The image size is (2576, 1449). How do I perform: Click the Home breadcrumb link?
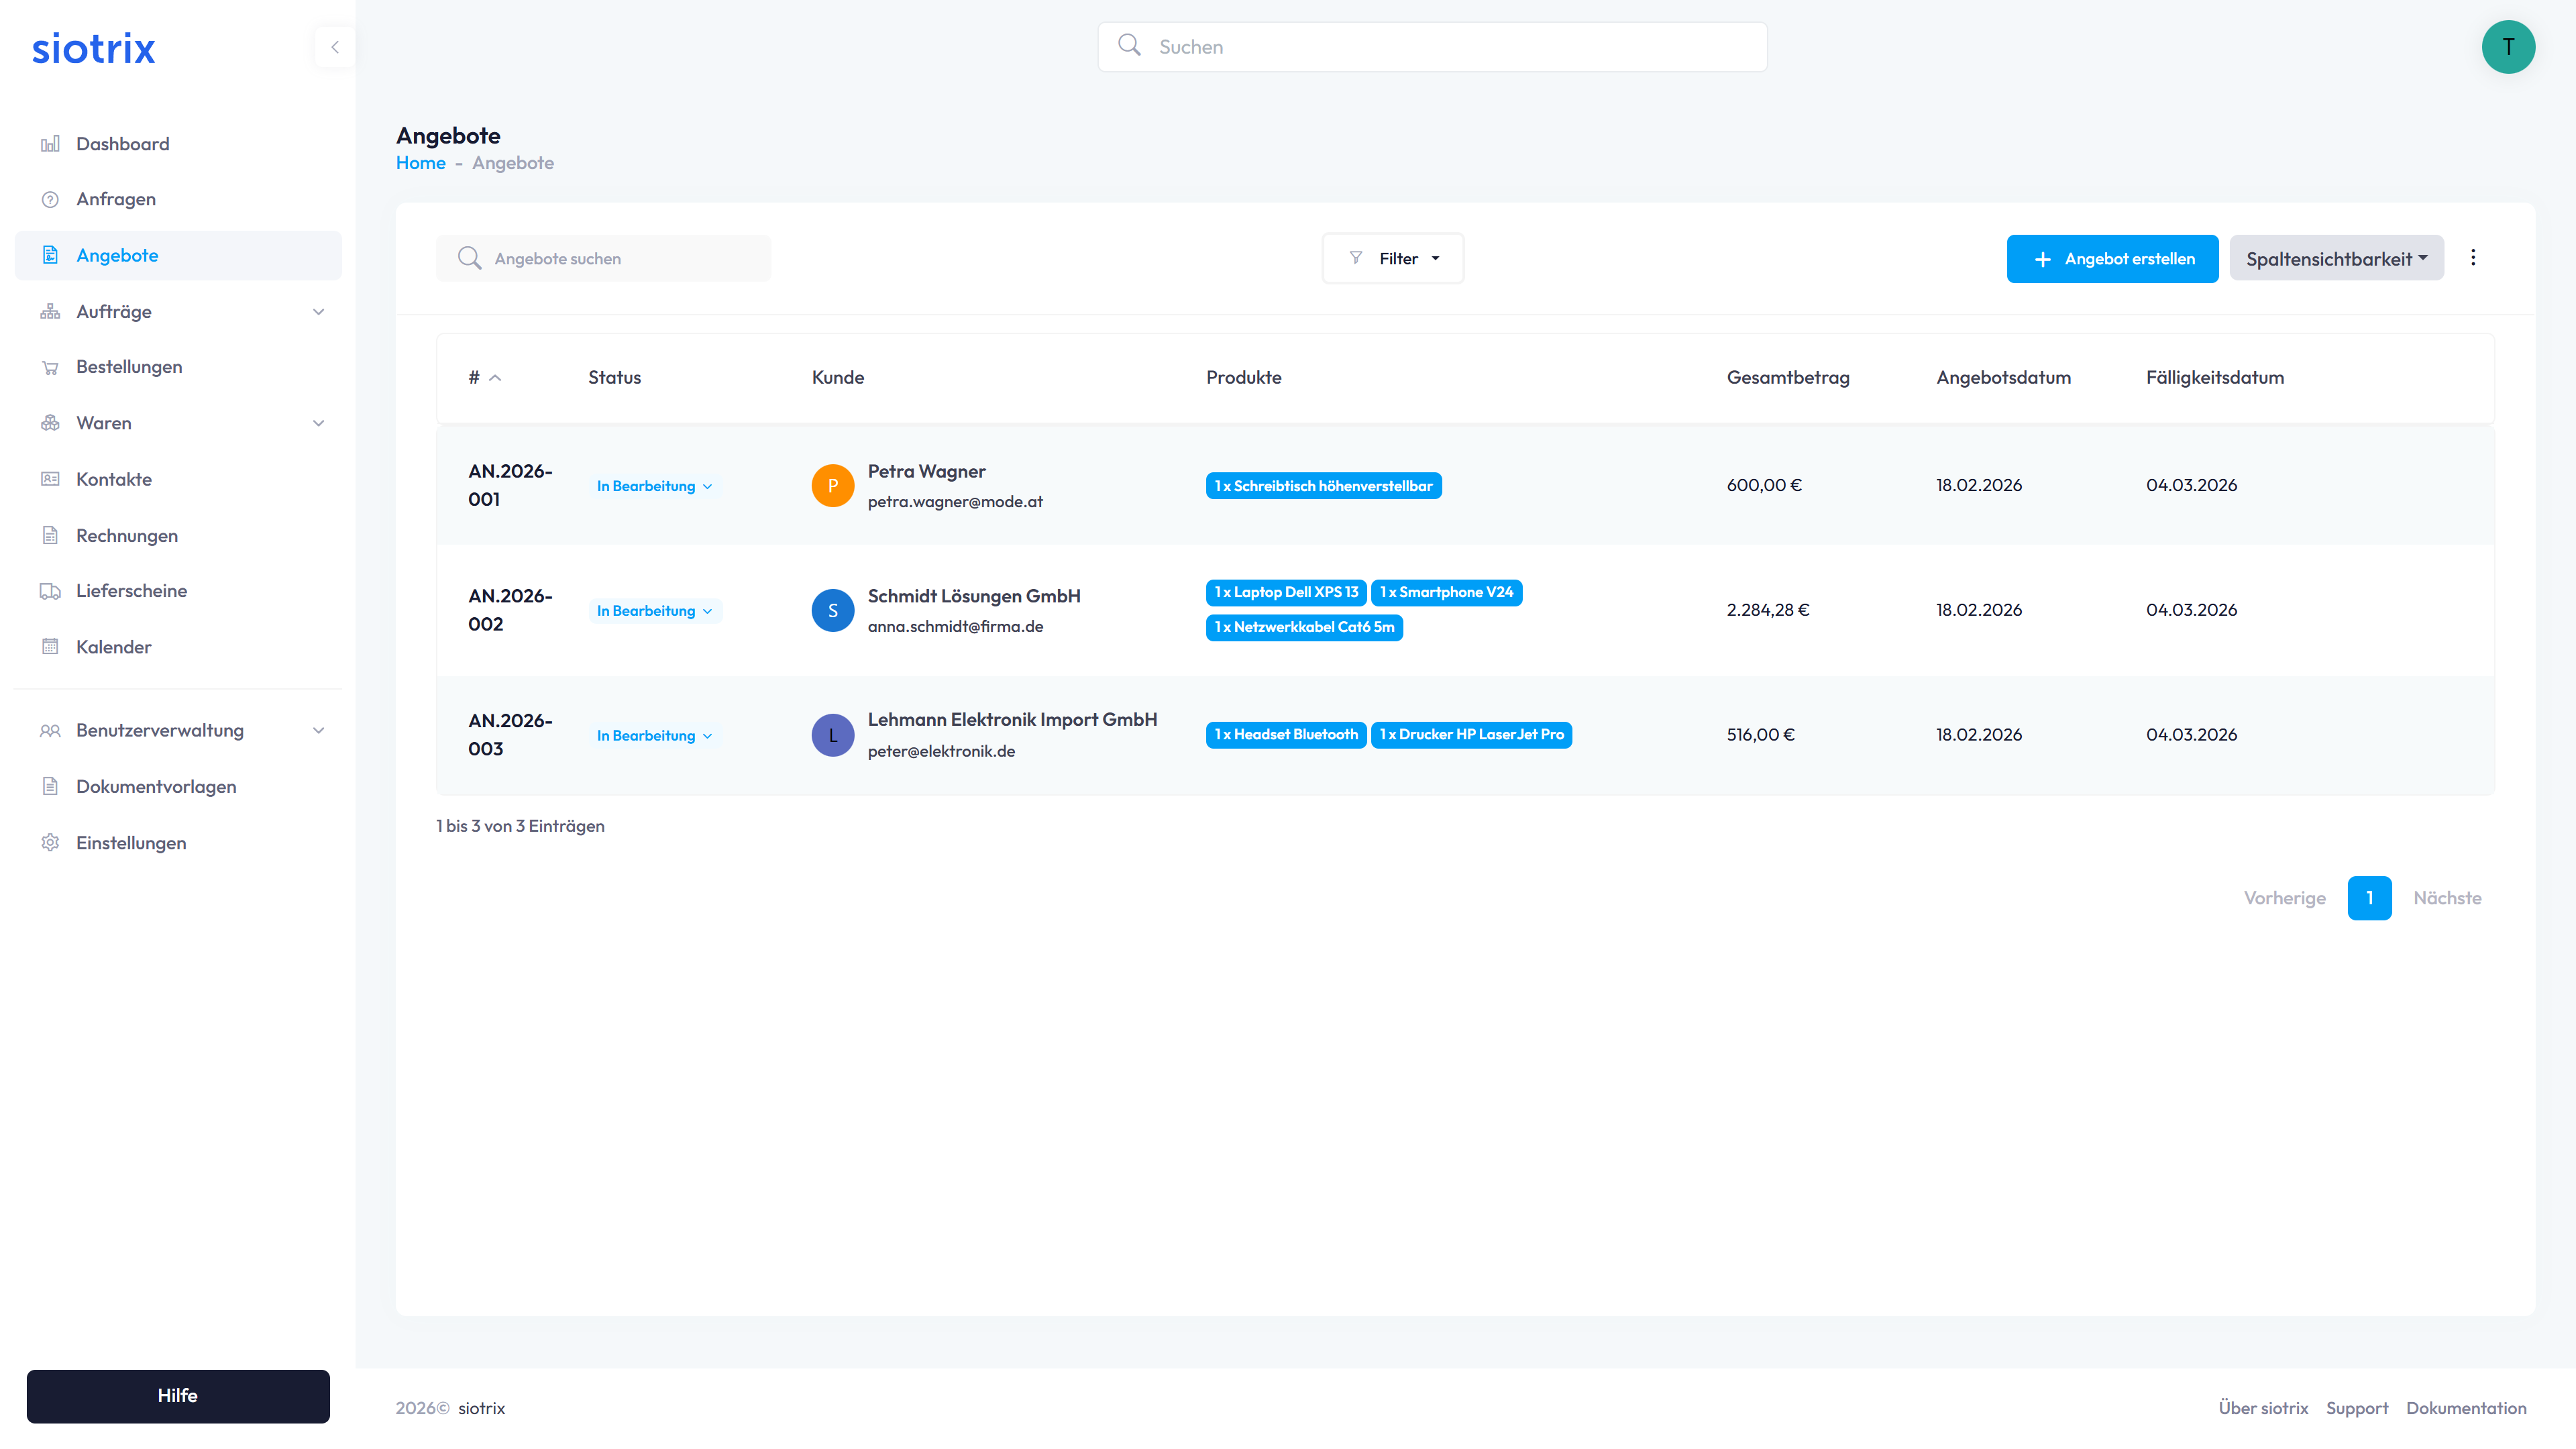[420, 163]
